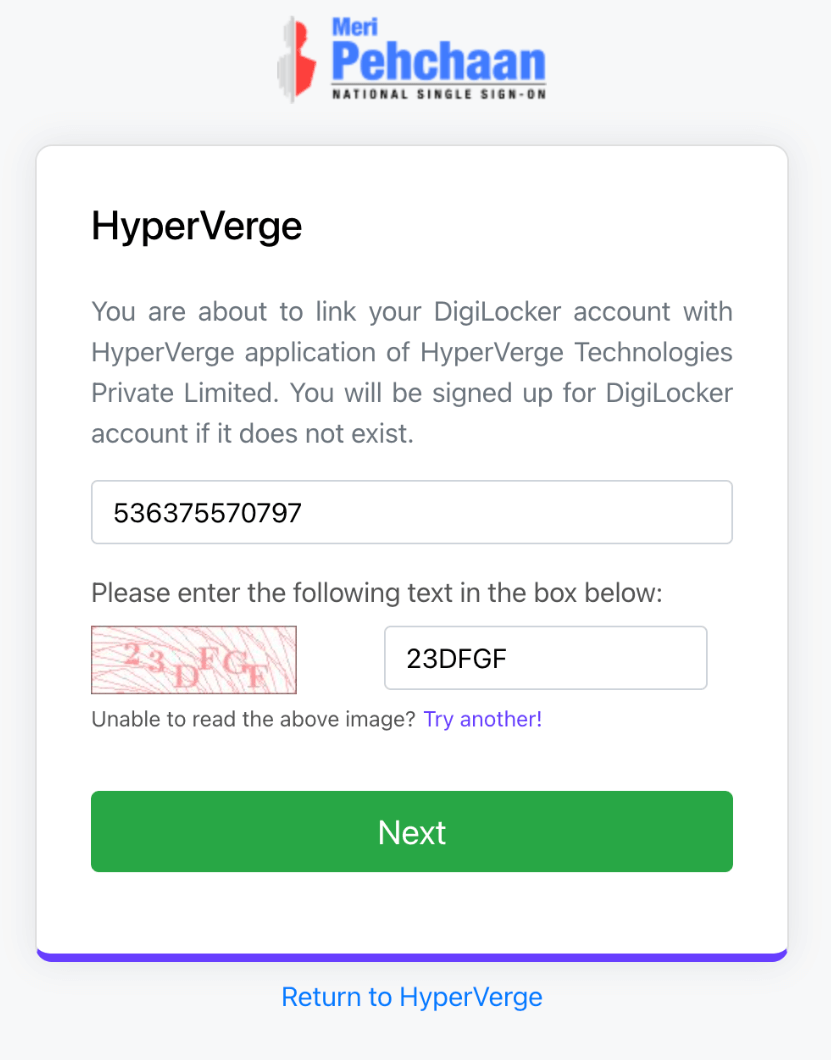The width and height of the screenshot is (831, 1060).
Task: Click the purple bar at the card bottom
Action: pyautogui.click(x=411, y=957)
